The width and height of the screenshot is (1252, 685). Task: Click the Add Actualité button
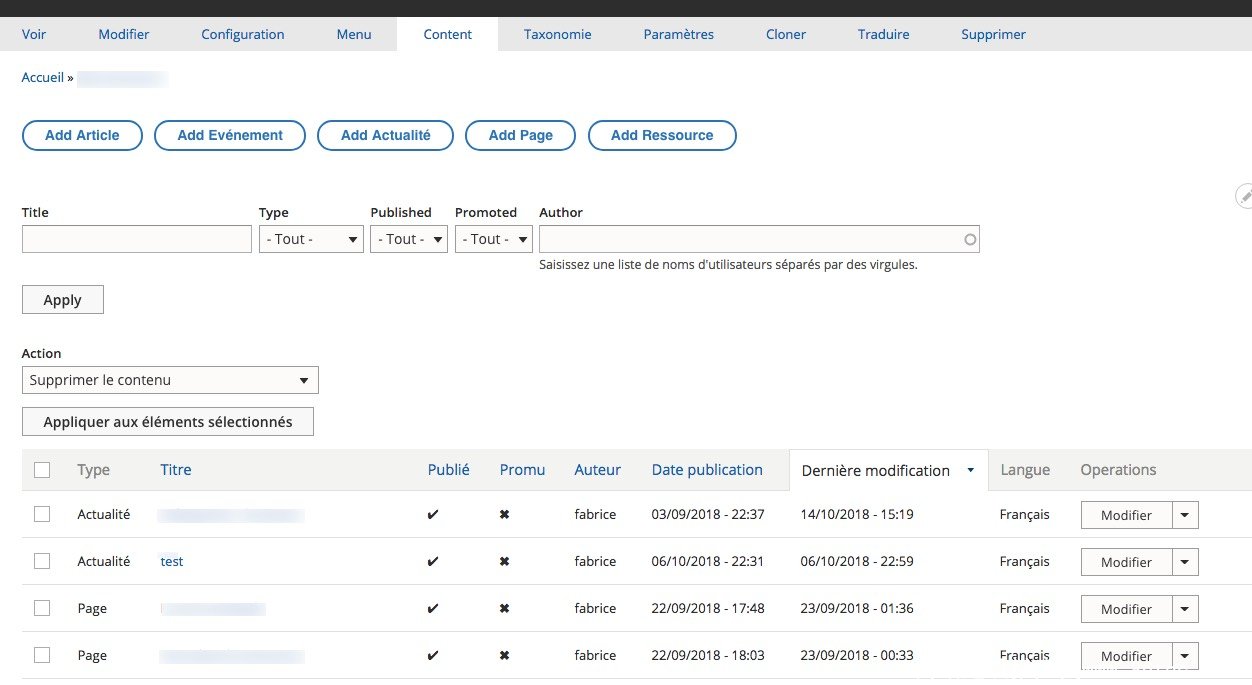click(386, 135)
